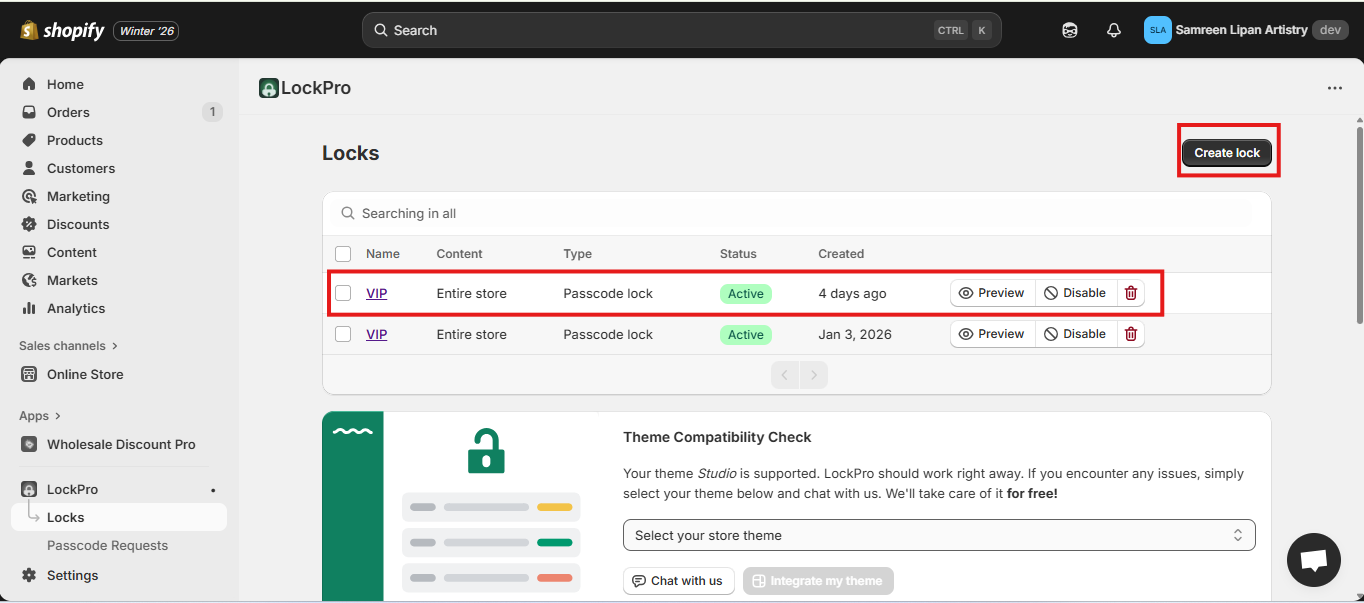Click the three-dot more options icon
This screenshot has width=1364, height=603.
point(1335,88)
